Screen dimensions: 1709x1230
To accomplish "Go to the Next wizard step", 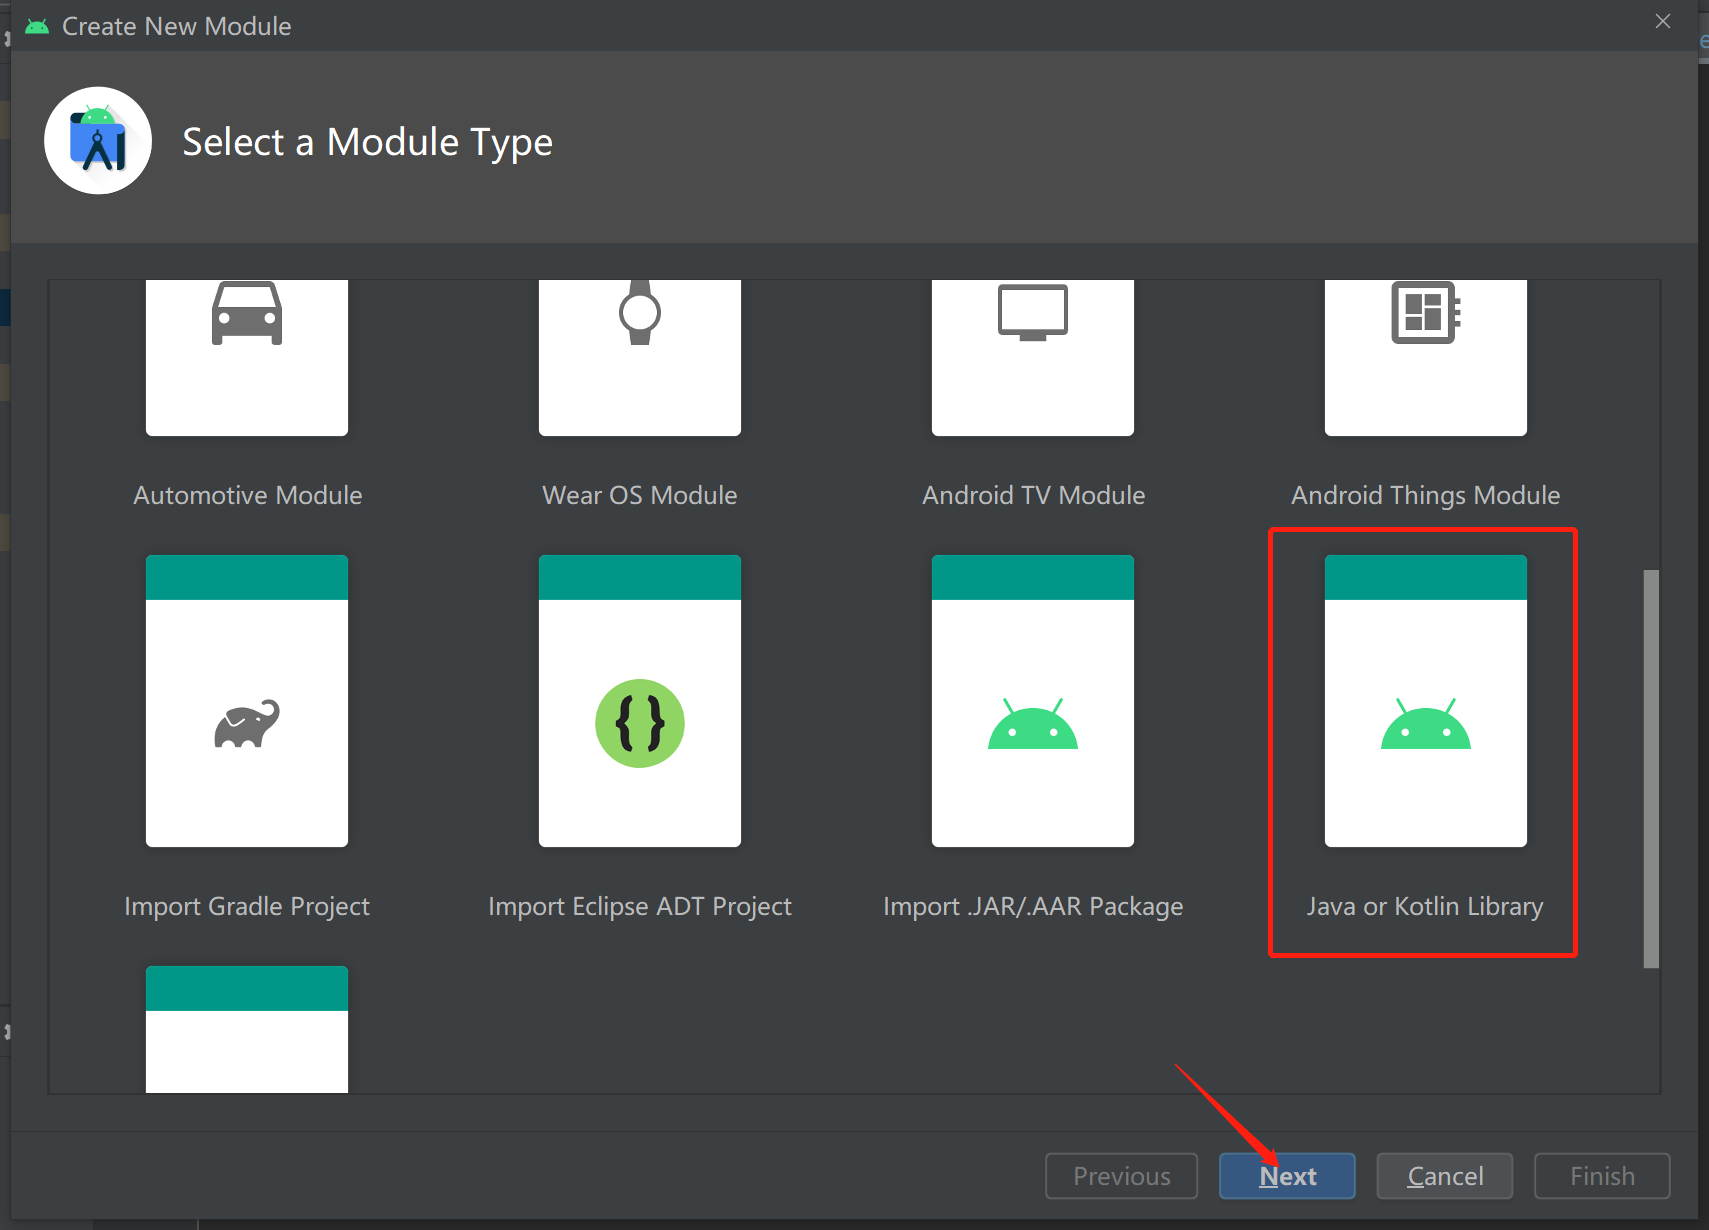I will [x=1287, y=1176].
